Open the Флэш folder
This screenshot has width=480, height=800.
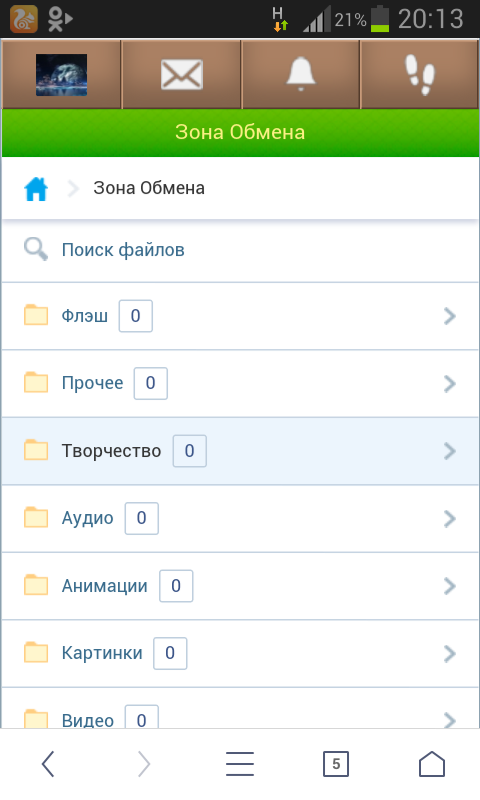(240, 316)
